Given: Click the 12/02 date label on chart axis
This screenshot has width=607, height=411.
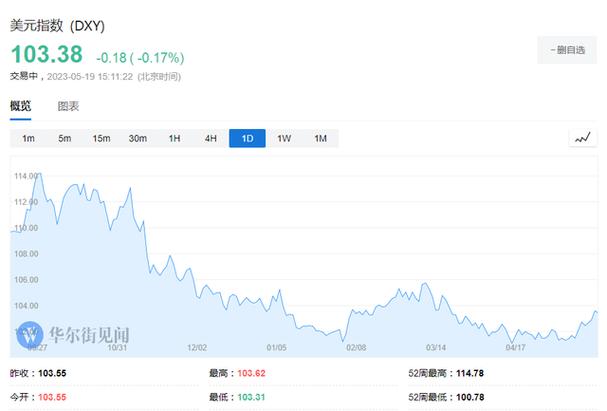Looking at the screenshot, I should 197,348.
